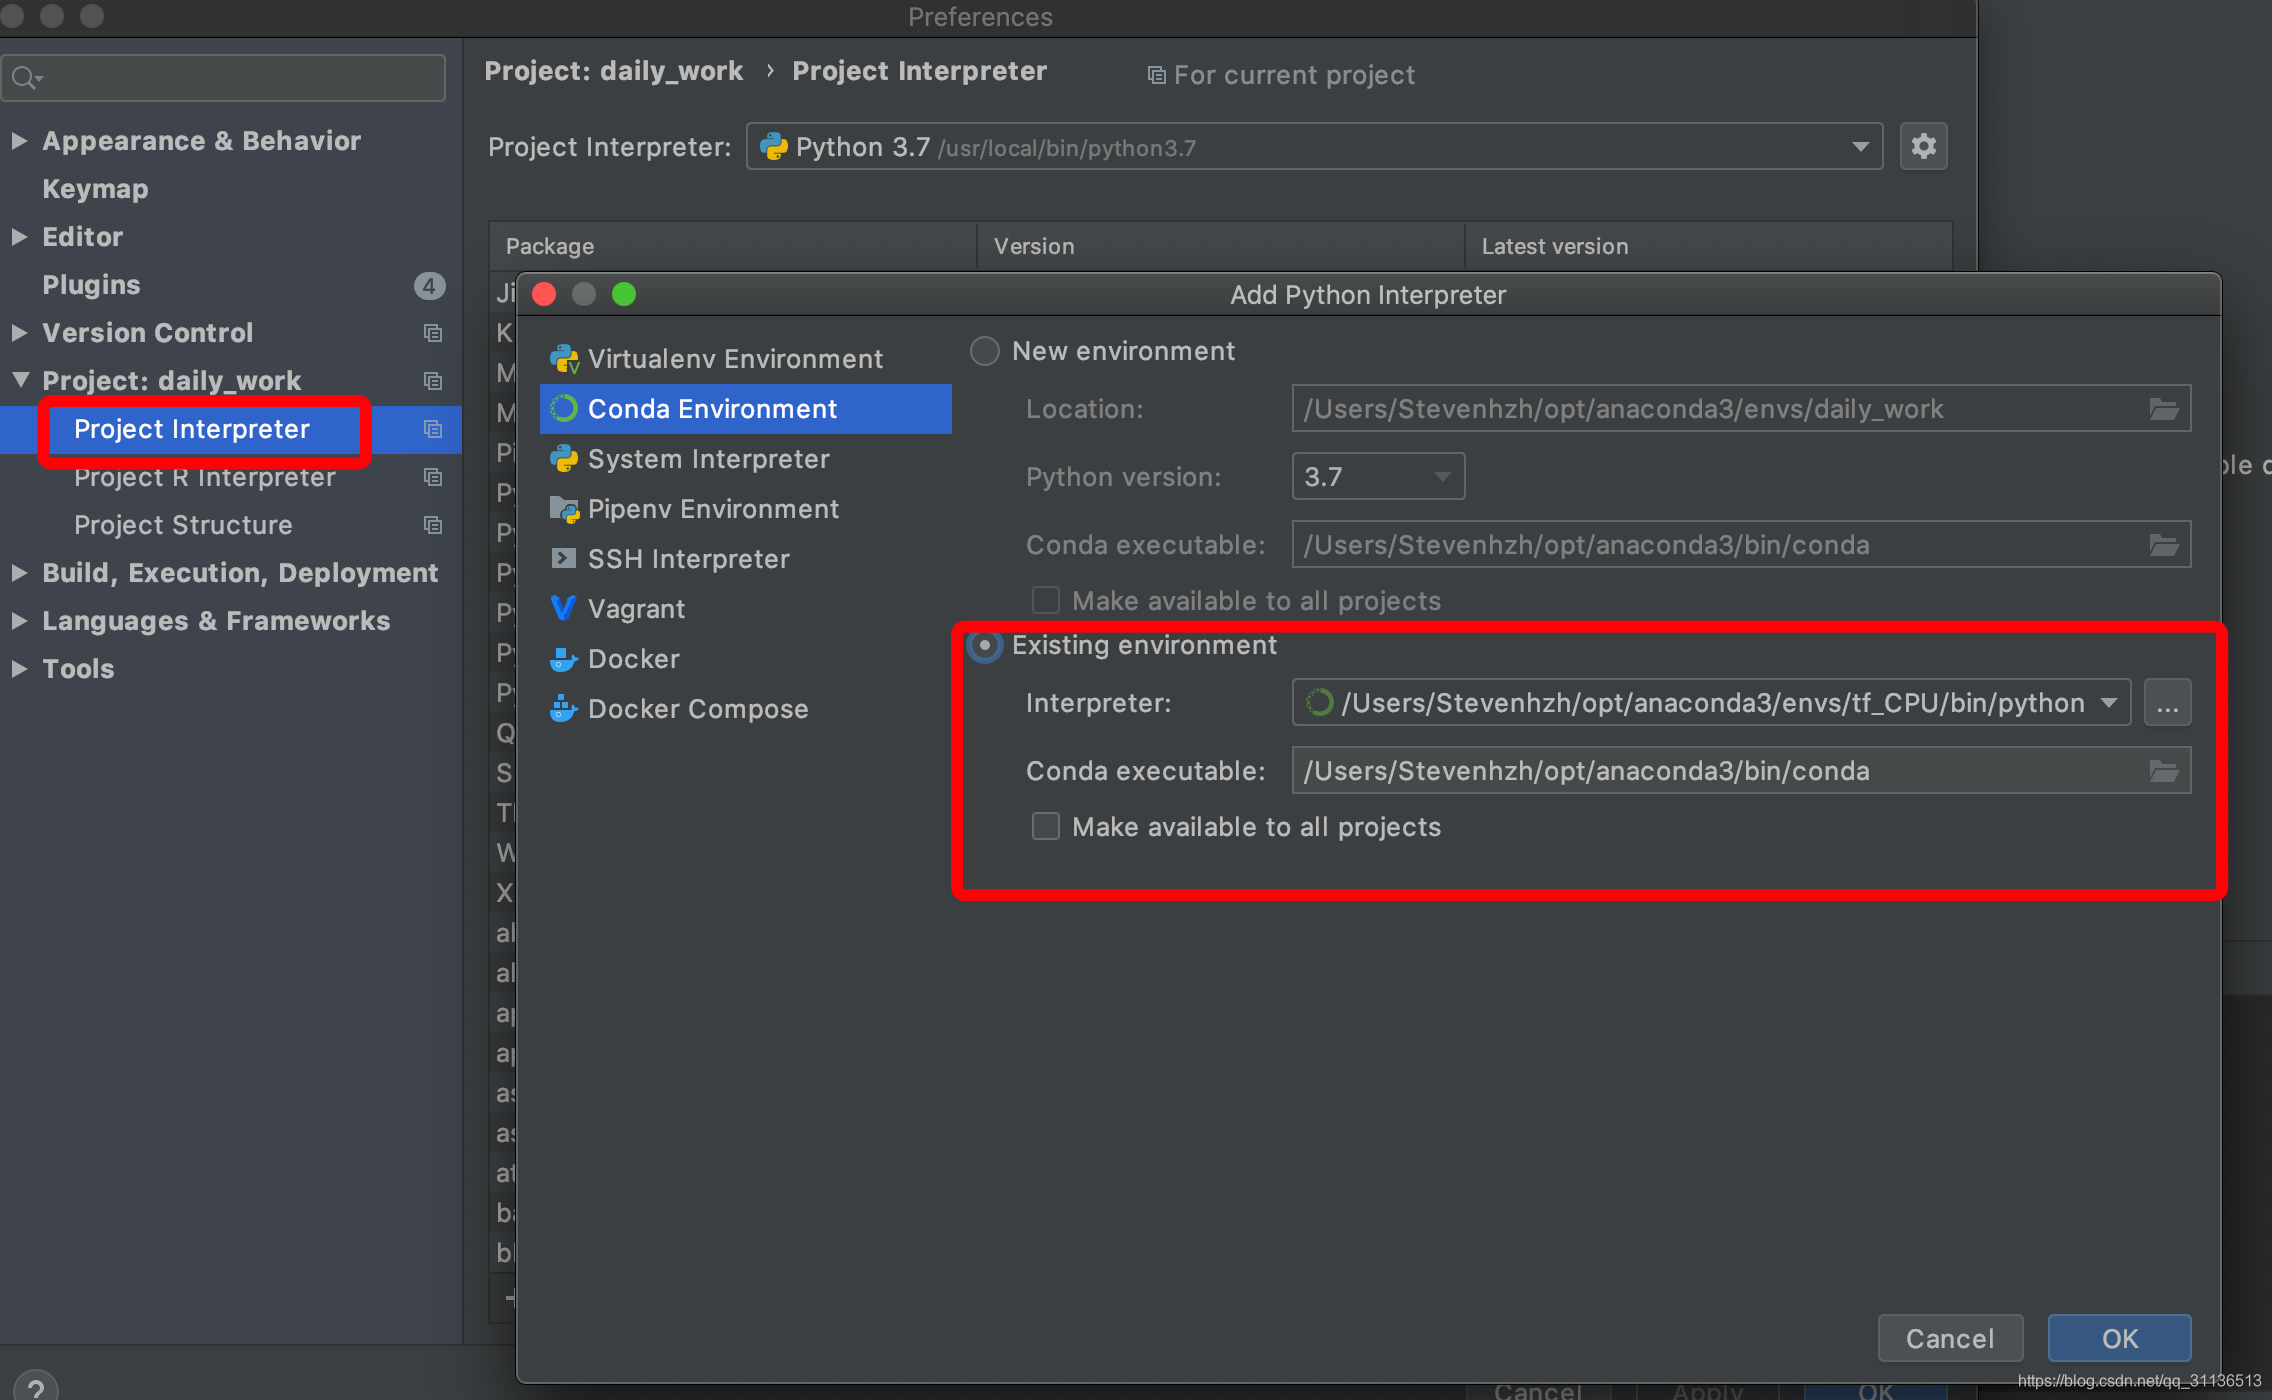Viewport: 2272px width, 1400px height.
Task: Select SSH Interpreter option
Action: 745,559
